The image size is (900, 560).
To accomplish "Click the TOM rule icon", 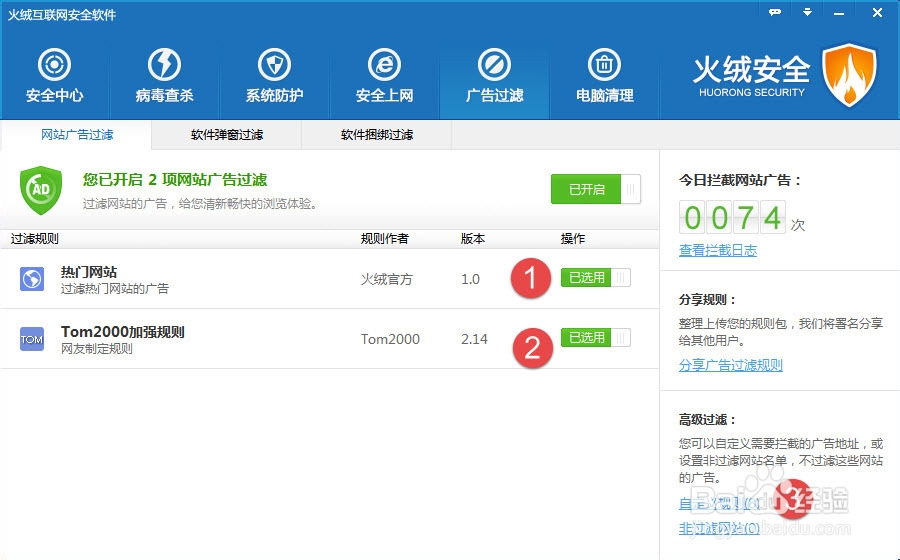I will [x=32, y=339].
